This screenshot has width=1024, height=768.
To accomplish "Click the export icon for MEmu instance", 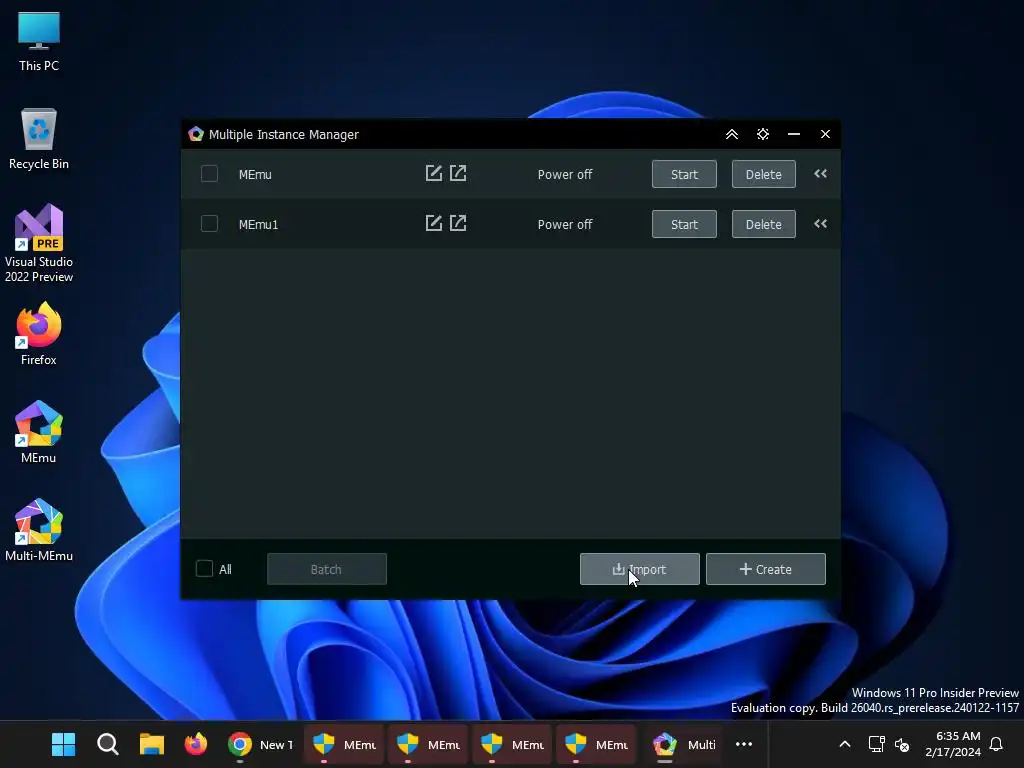I will tap(458, 173).
